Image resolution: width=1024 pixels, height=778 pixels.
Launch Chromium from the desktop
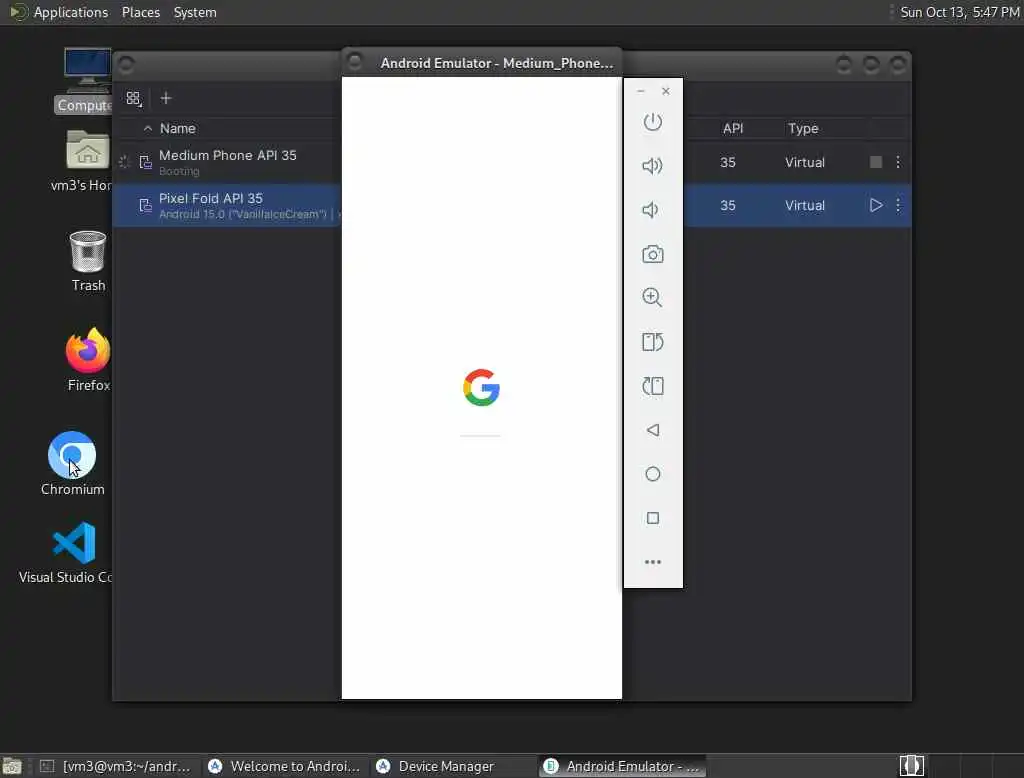point(72,463)
